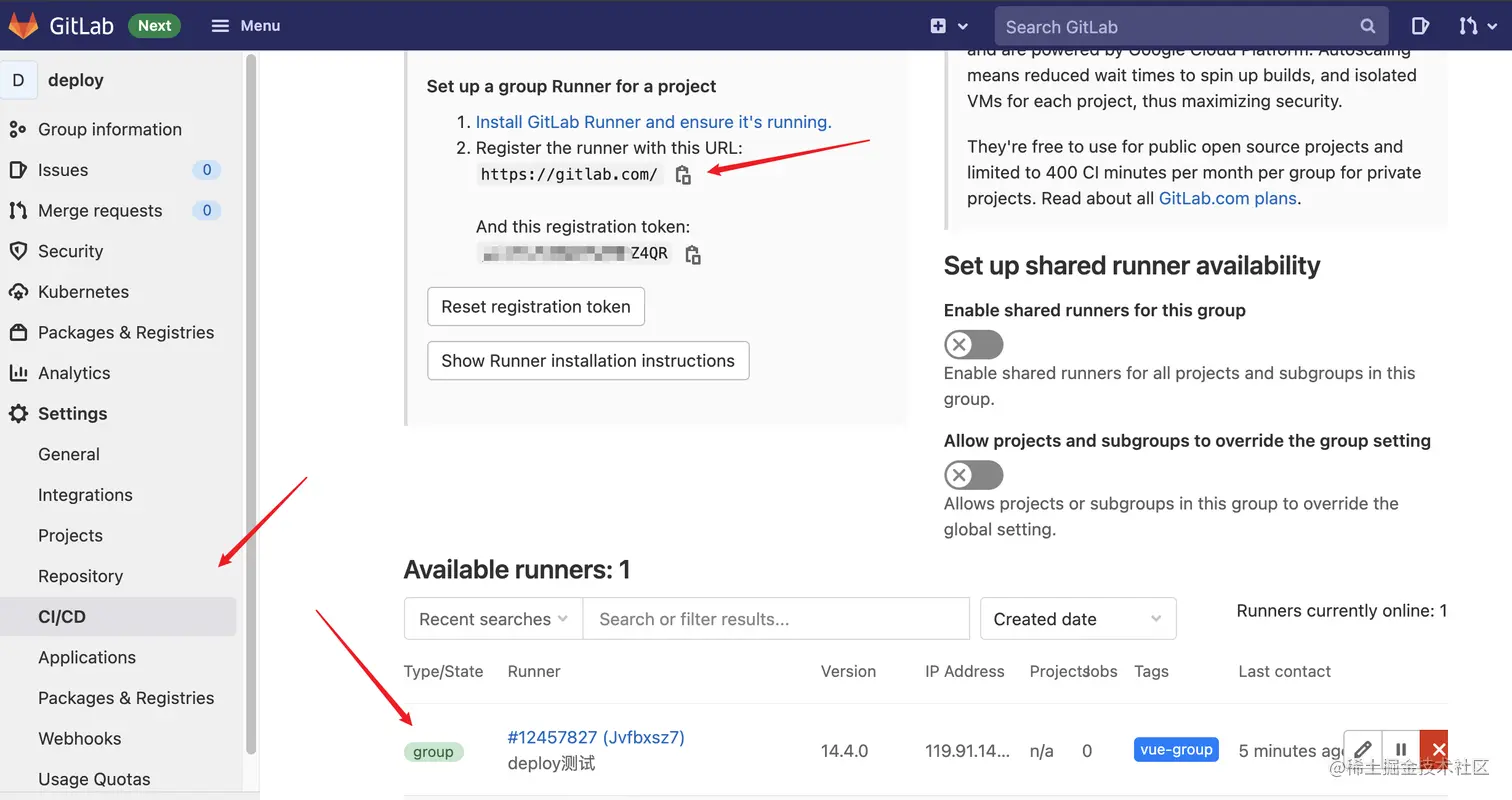Click the Issues count badge 0
Image resolution: width=1512 pixels, height=800 pixels.
207,170
